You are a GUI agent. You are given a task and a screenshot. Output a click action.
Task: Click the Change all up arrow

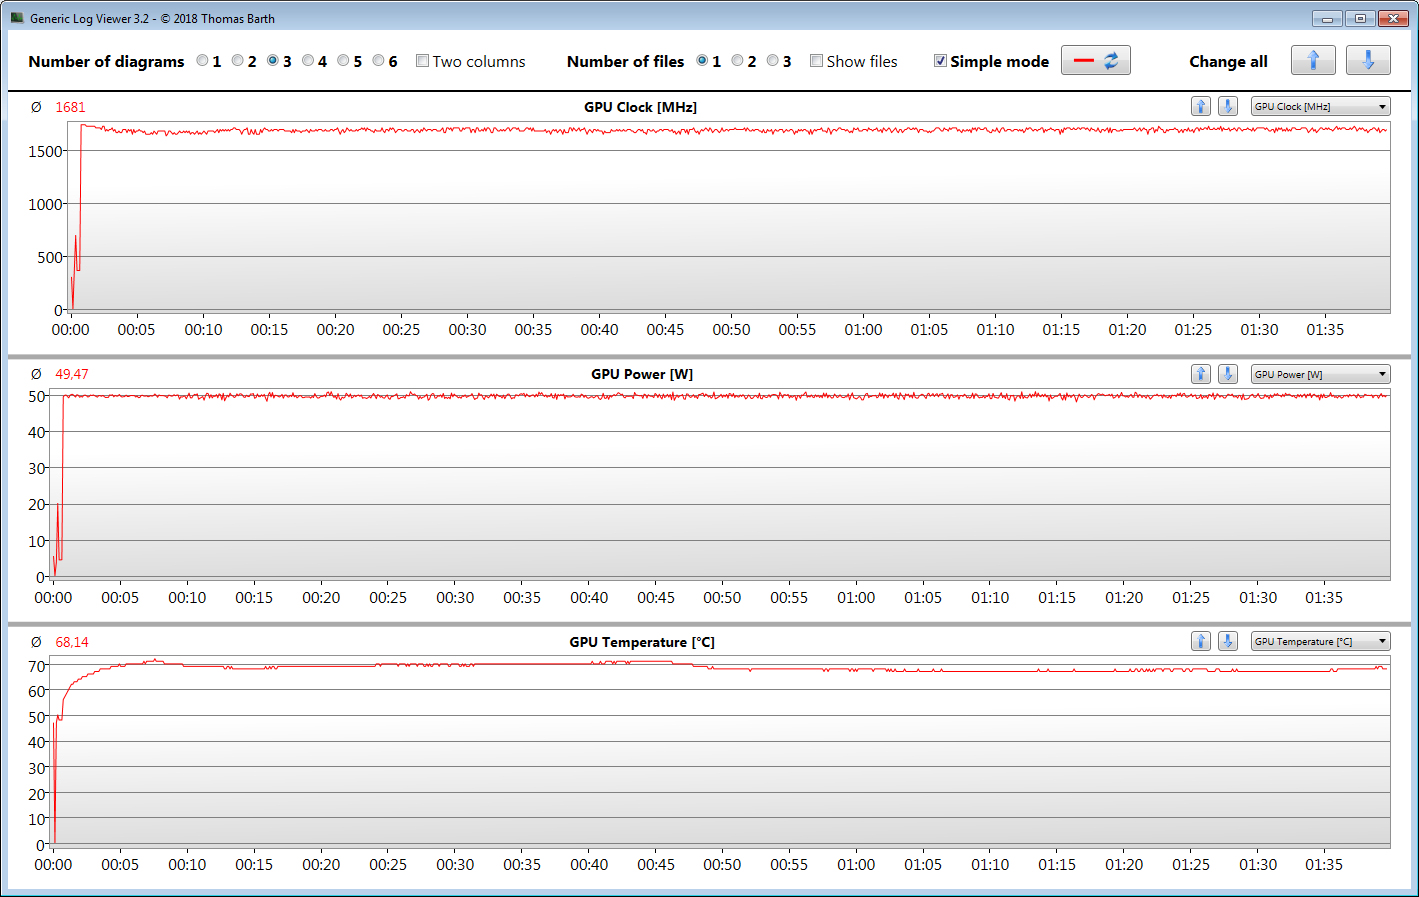point(1312,61)
